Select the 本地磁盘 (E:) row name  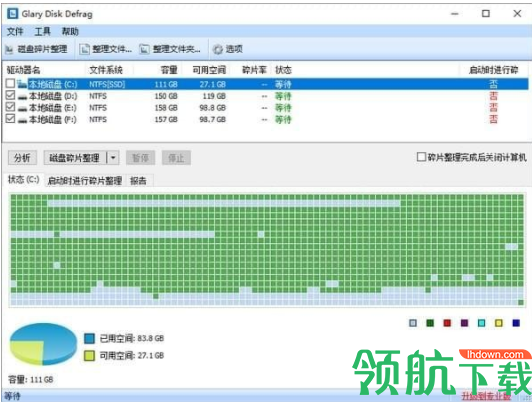point(53,108)
